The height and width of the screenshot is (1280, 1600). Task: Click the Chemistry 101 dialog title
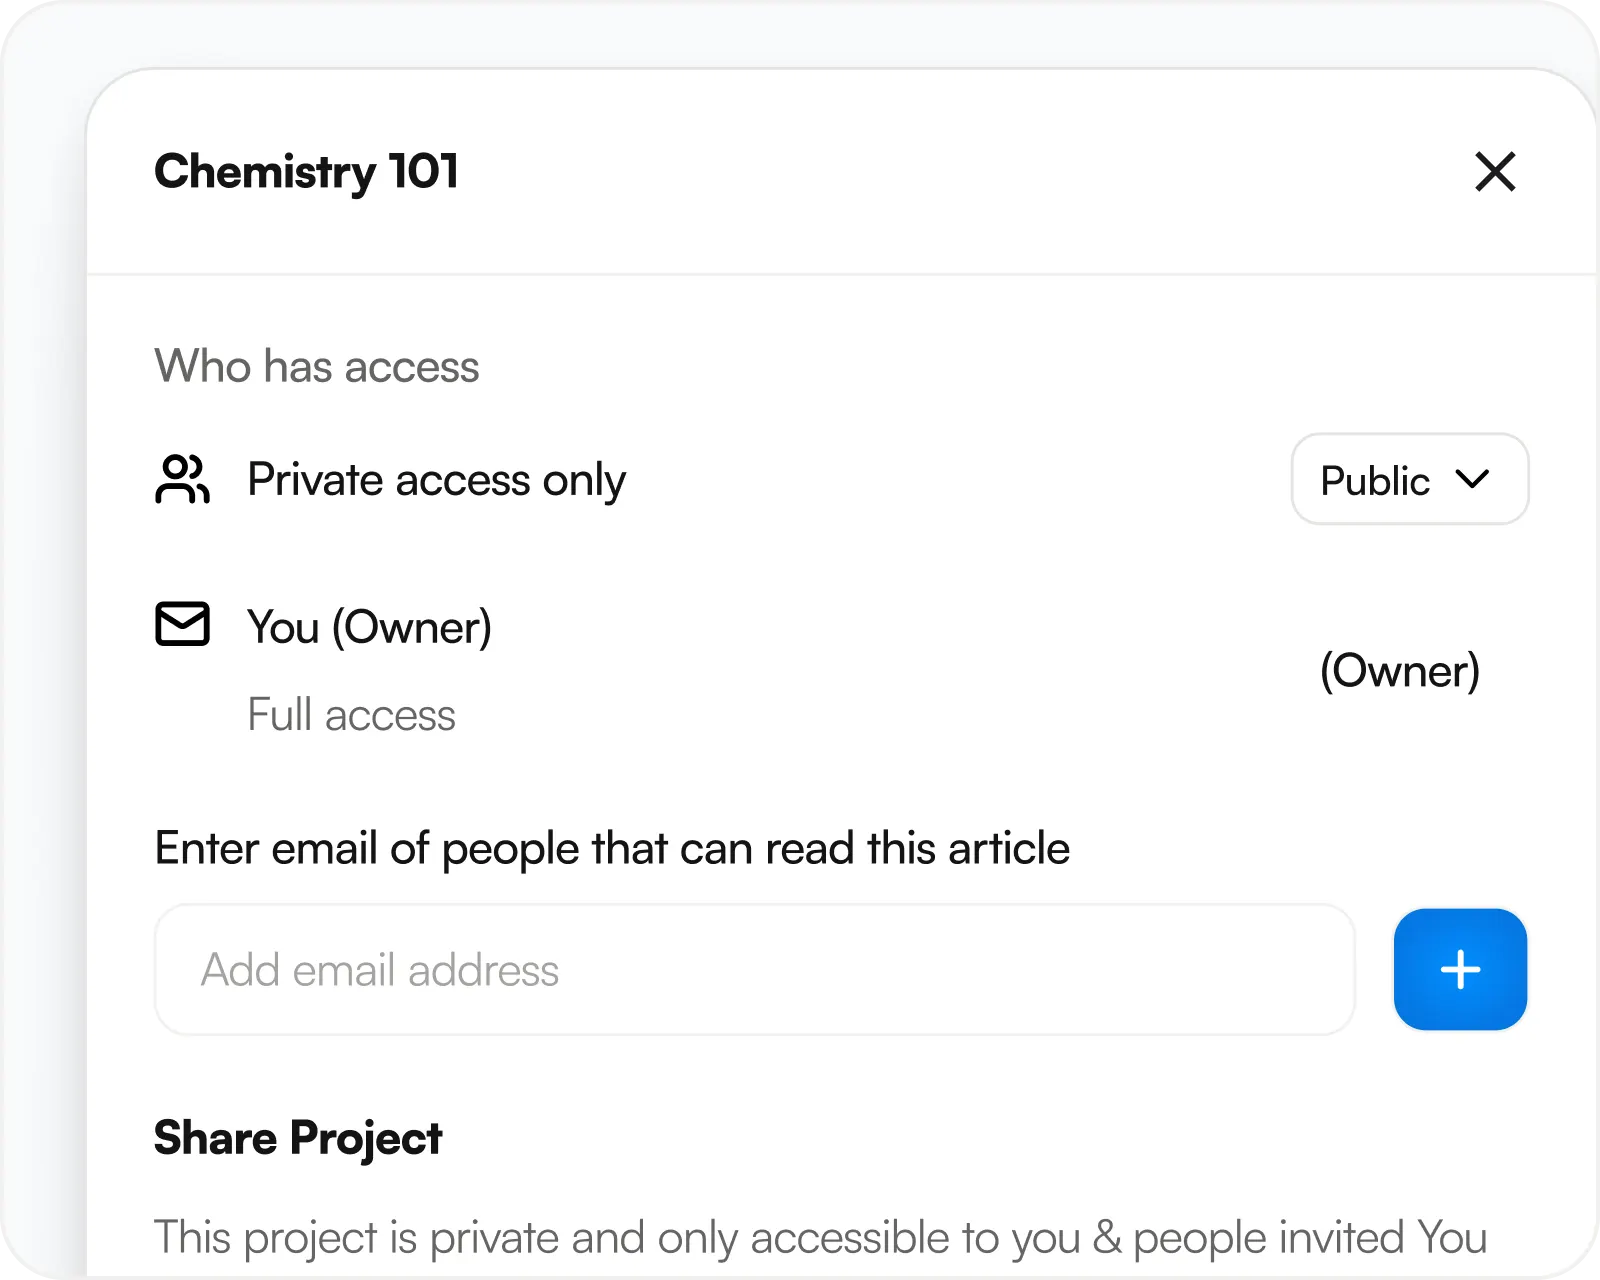point(306,171)
